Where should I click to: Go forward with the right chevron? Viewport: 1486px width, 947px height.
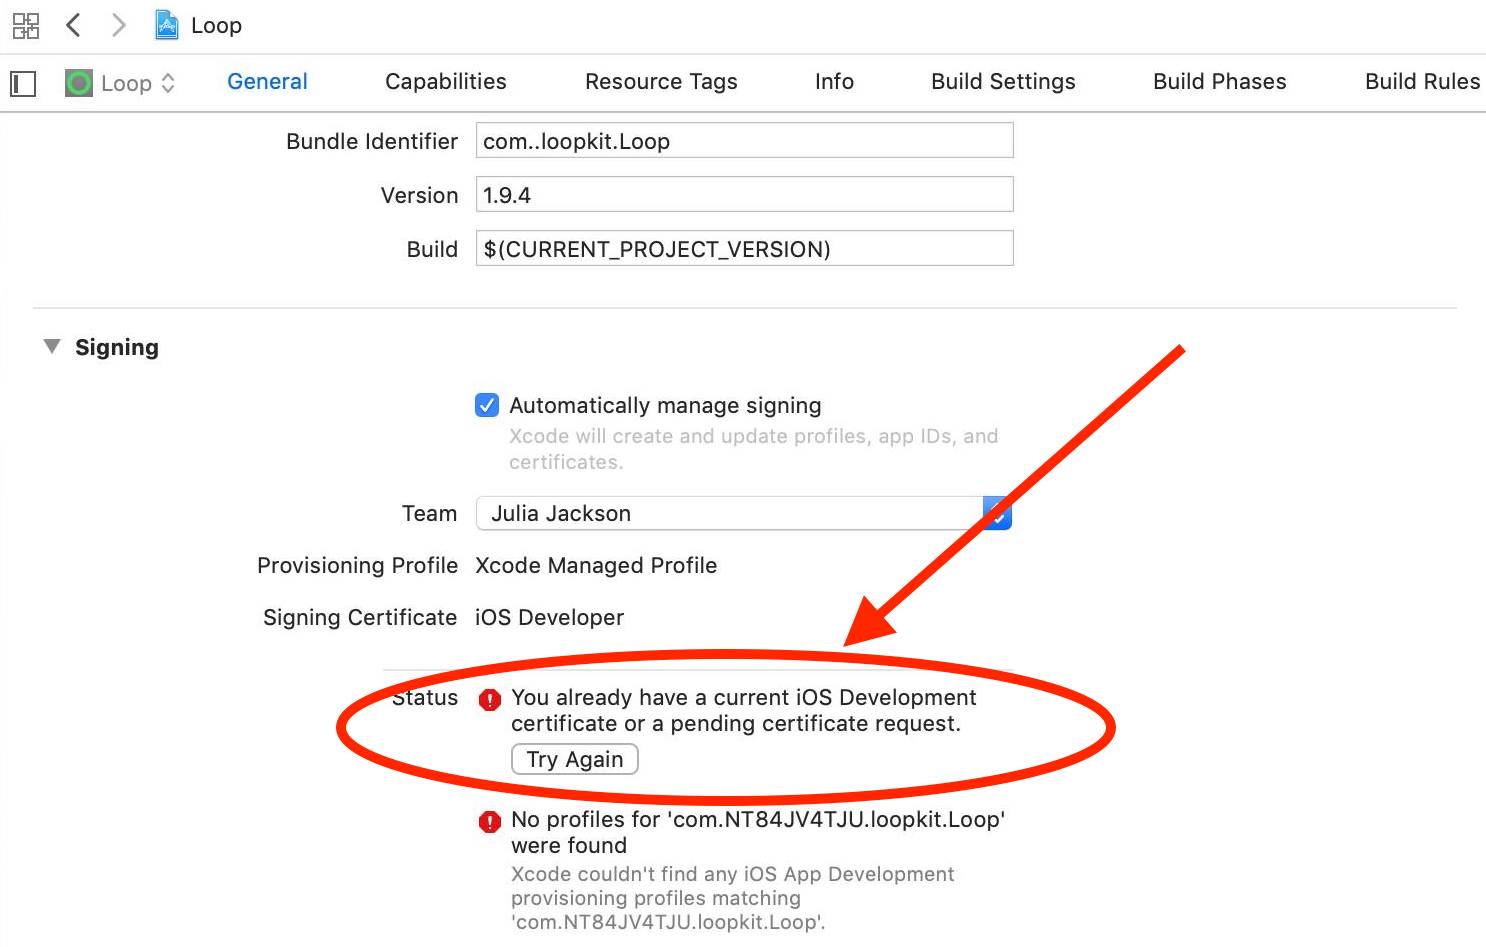(x=119, y=25)
